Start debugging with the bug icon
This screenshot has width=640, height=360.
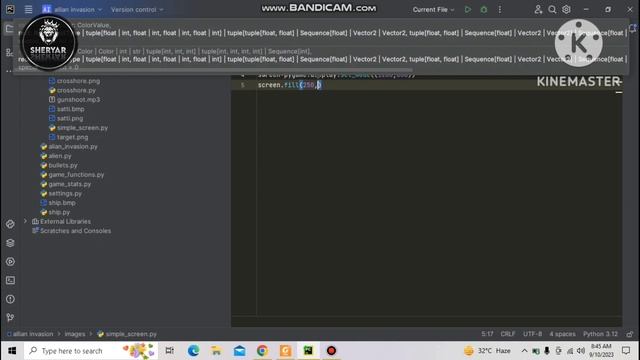tap(484, 9)
